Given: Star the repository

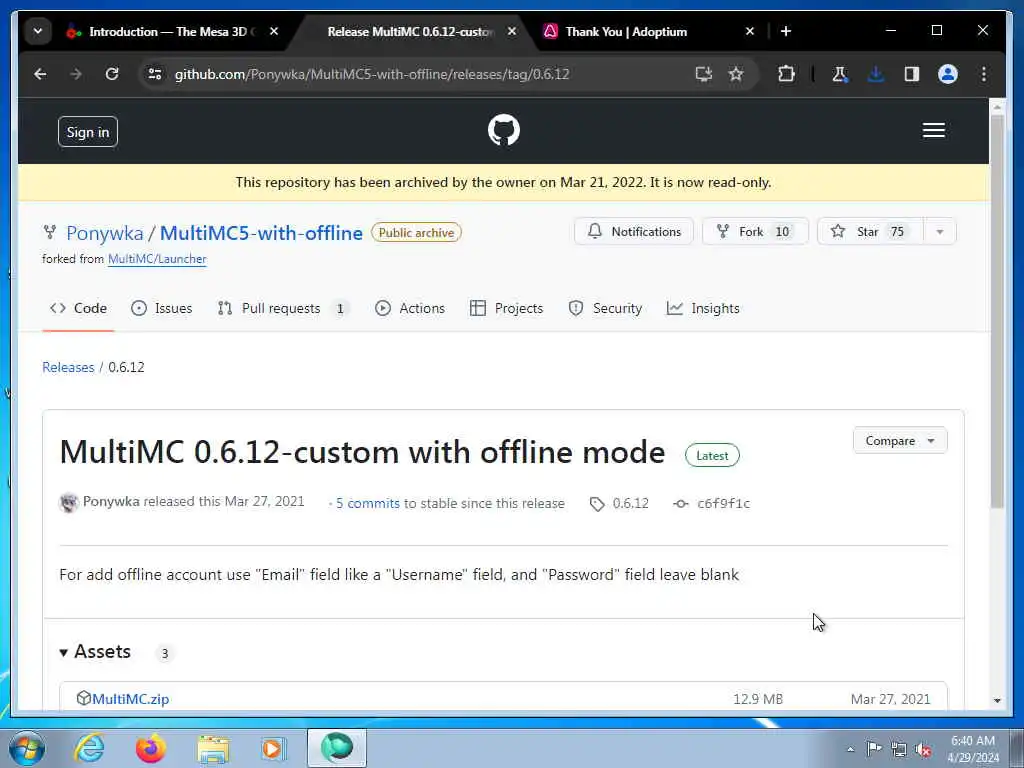Looking at the screenshot, I should (871, 232).
